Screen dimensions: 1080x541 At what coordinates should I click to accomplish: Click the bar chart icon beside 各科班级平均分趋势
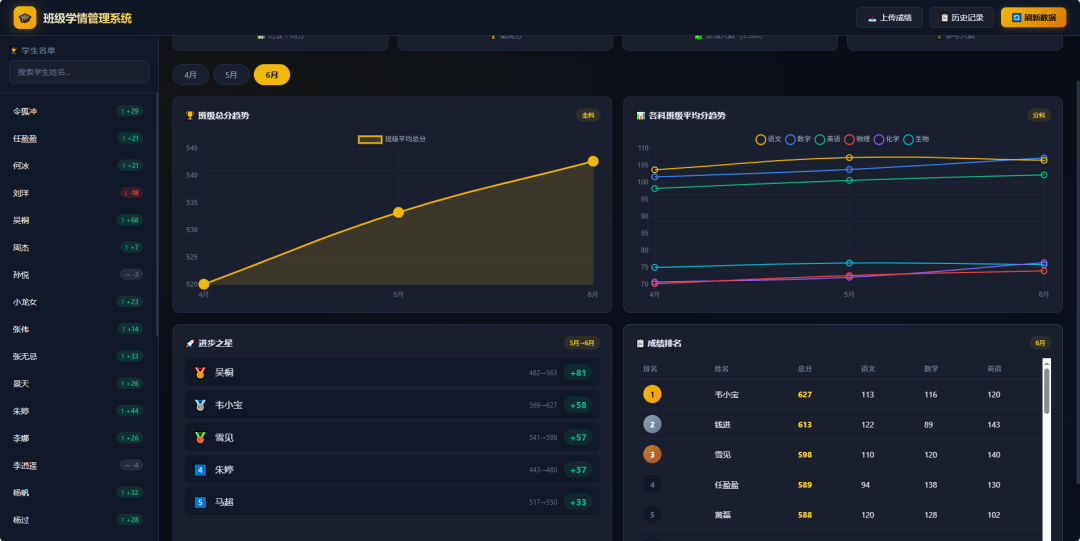click(x=641, y=116)
